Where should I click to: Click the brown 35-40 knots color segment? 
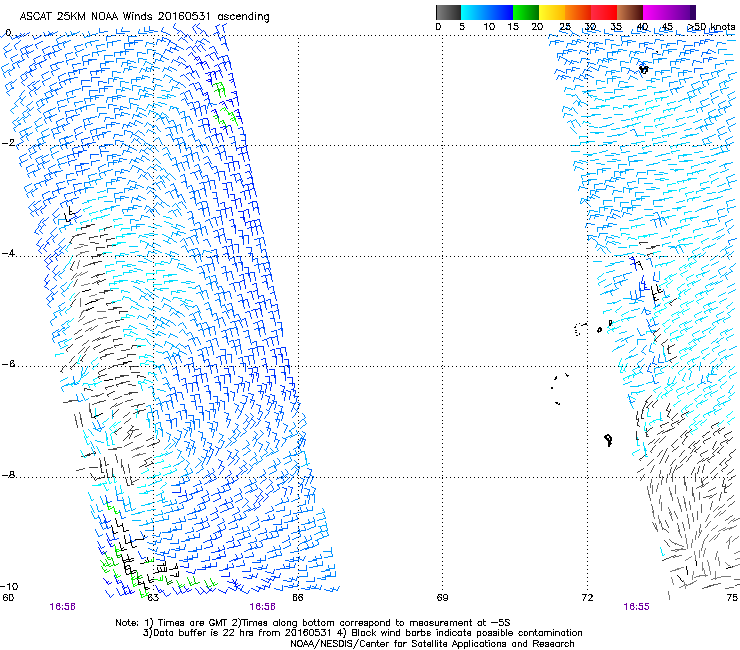click(x=630, y=12)
